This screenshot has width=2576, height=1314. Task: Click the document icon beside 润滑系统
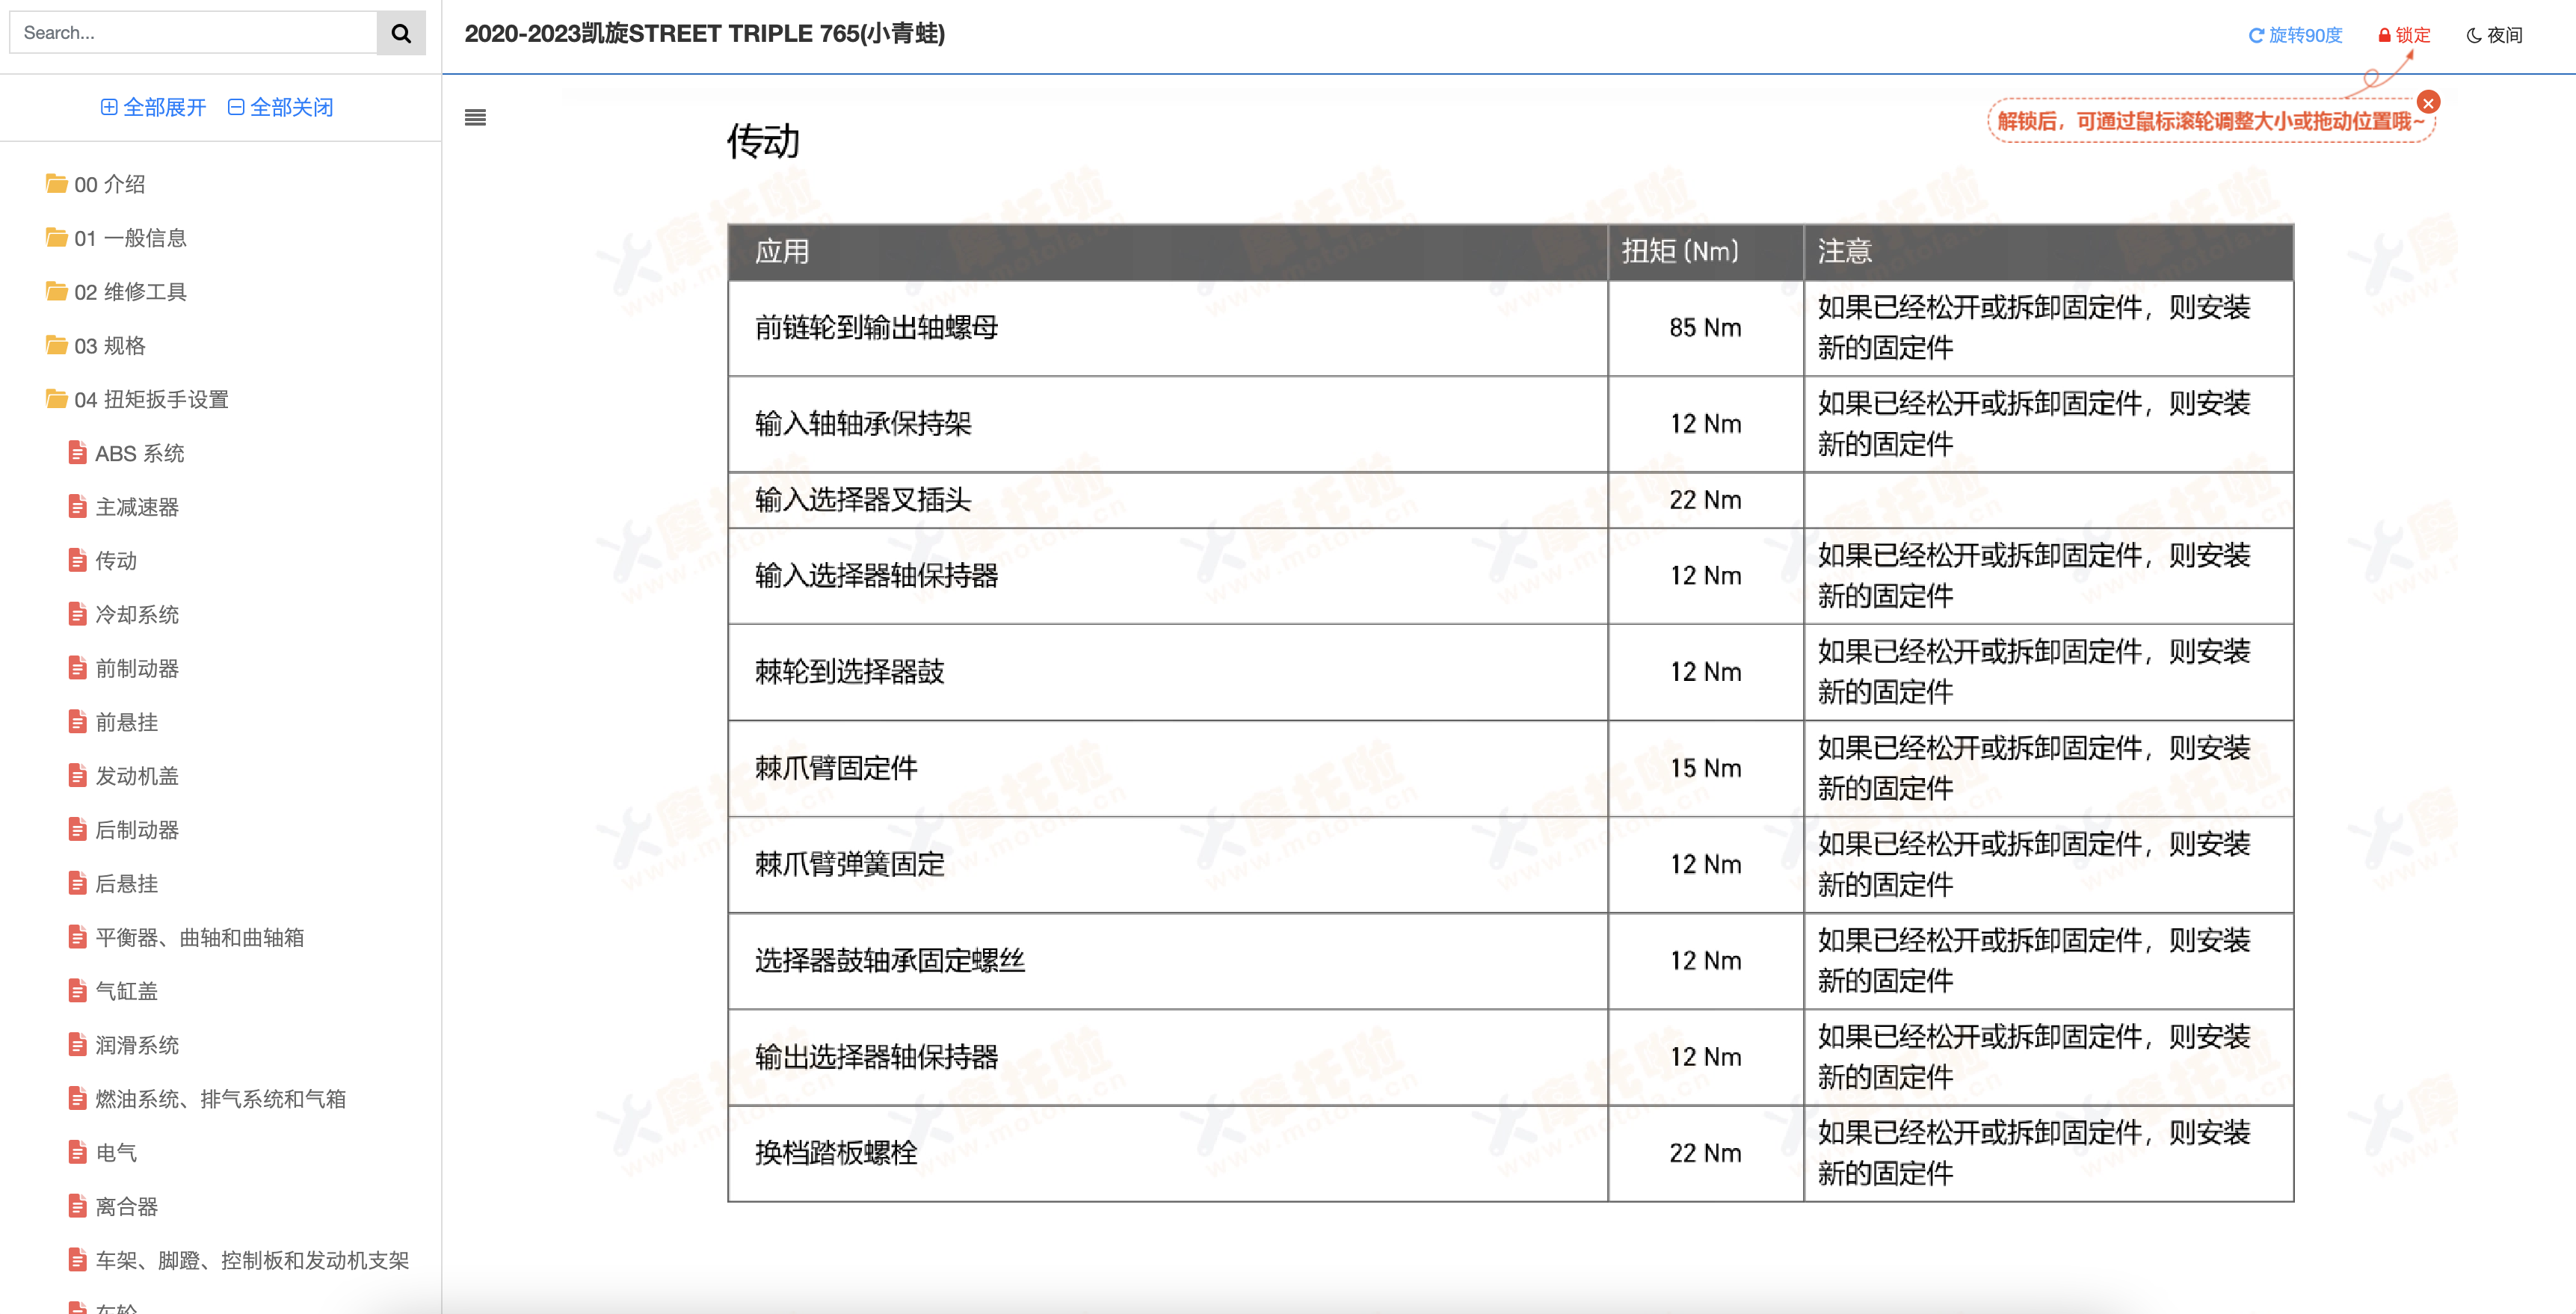[77, 1045]
